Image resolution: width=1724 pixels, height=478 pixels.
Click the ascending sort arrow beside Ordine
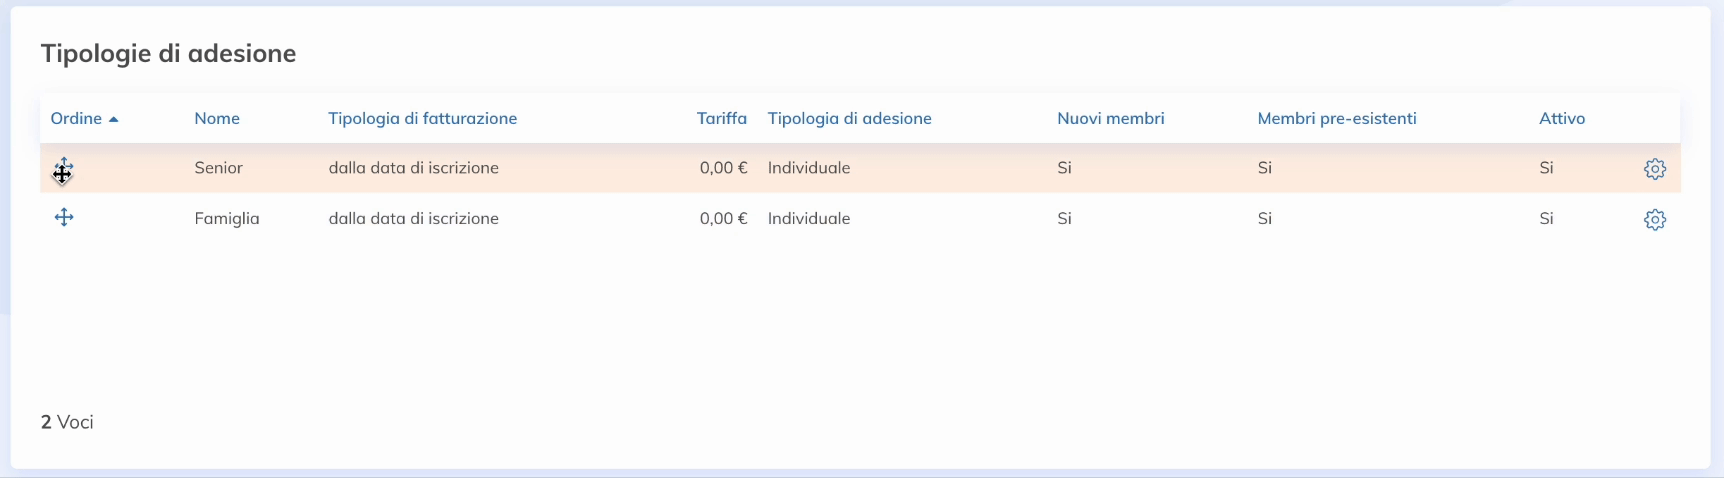pyautogui.click(x=114, y=119)
